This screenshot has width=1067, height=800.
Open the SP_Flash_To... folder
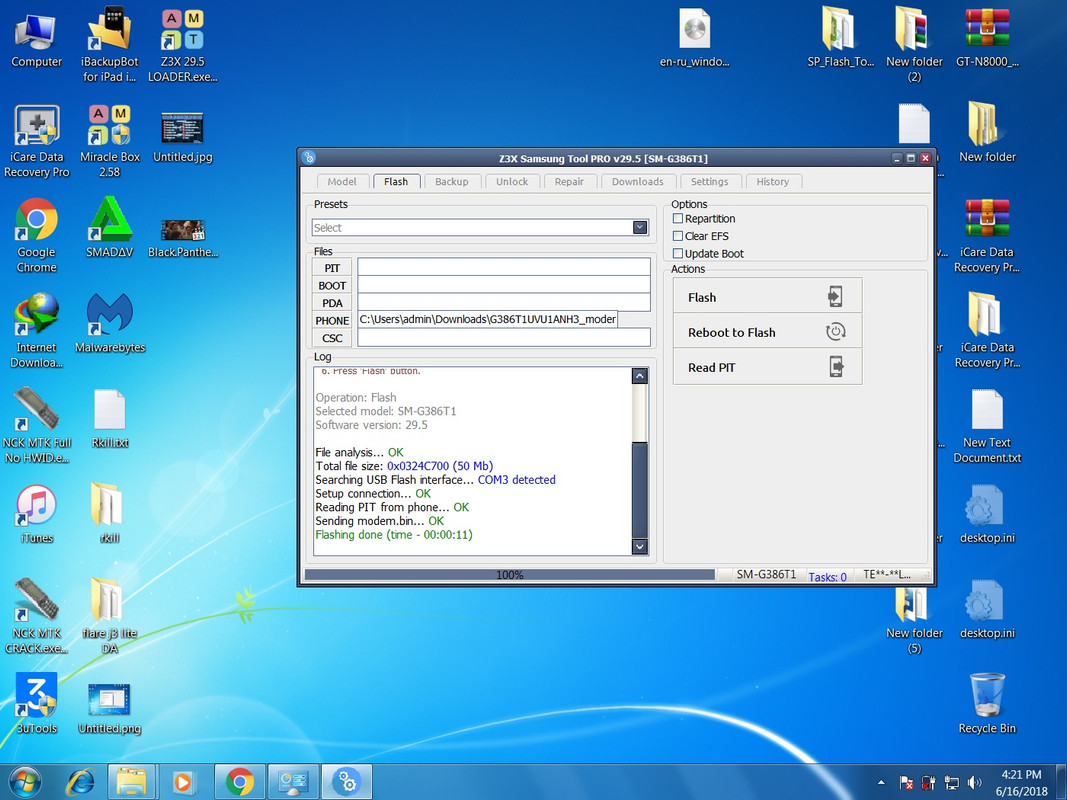(x=840, y=38)
